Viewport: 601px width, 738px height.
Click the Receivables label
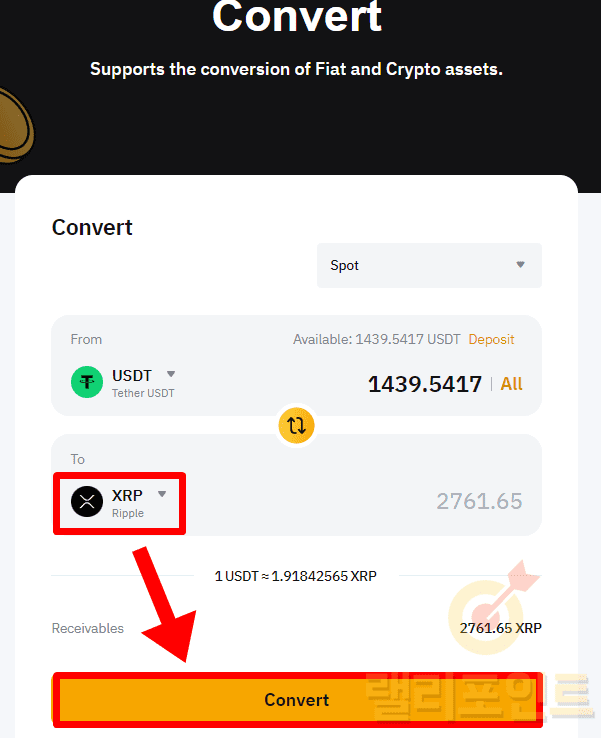(x=88, y=628)
